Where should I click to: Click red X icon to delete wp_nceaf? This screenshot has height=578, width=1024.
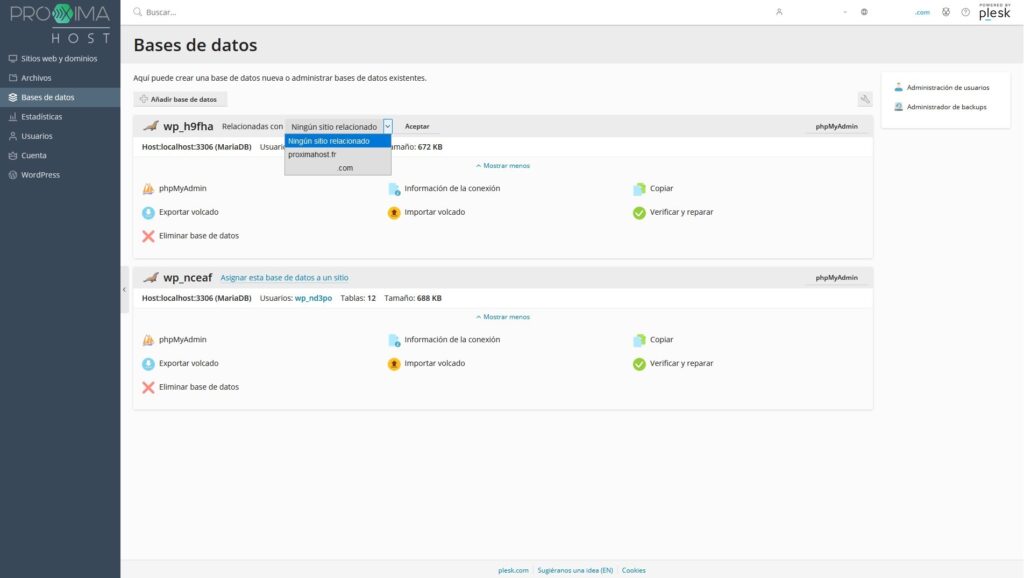click(x=148, y=387)
